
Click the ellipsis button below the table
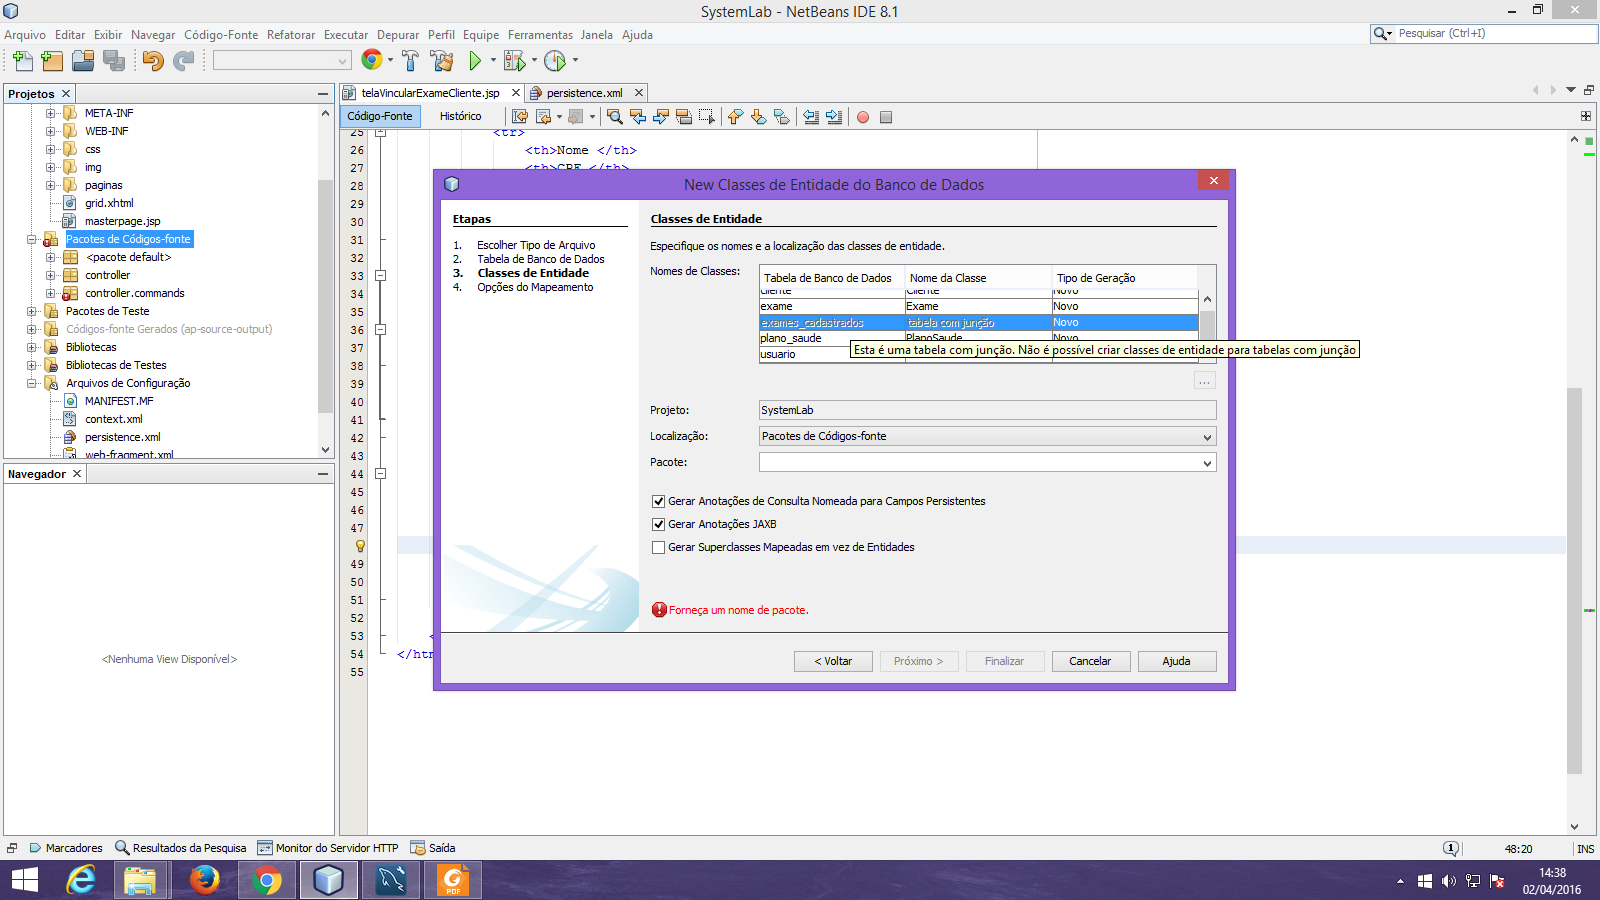tap(1205, 381)
